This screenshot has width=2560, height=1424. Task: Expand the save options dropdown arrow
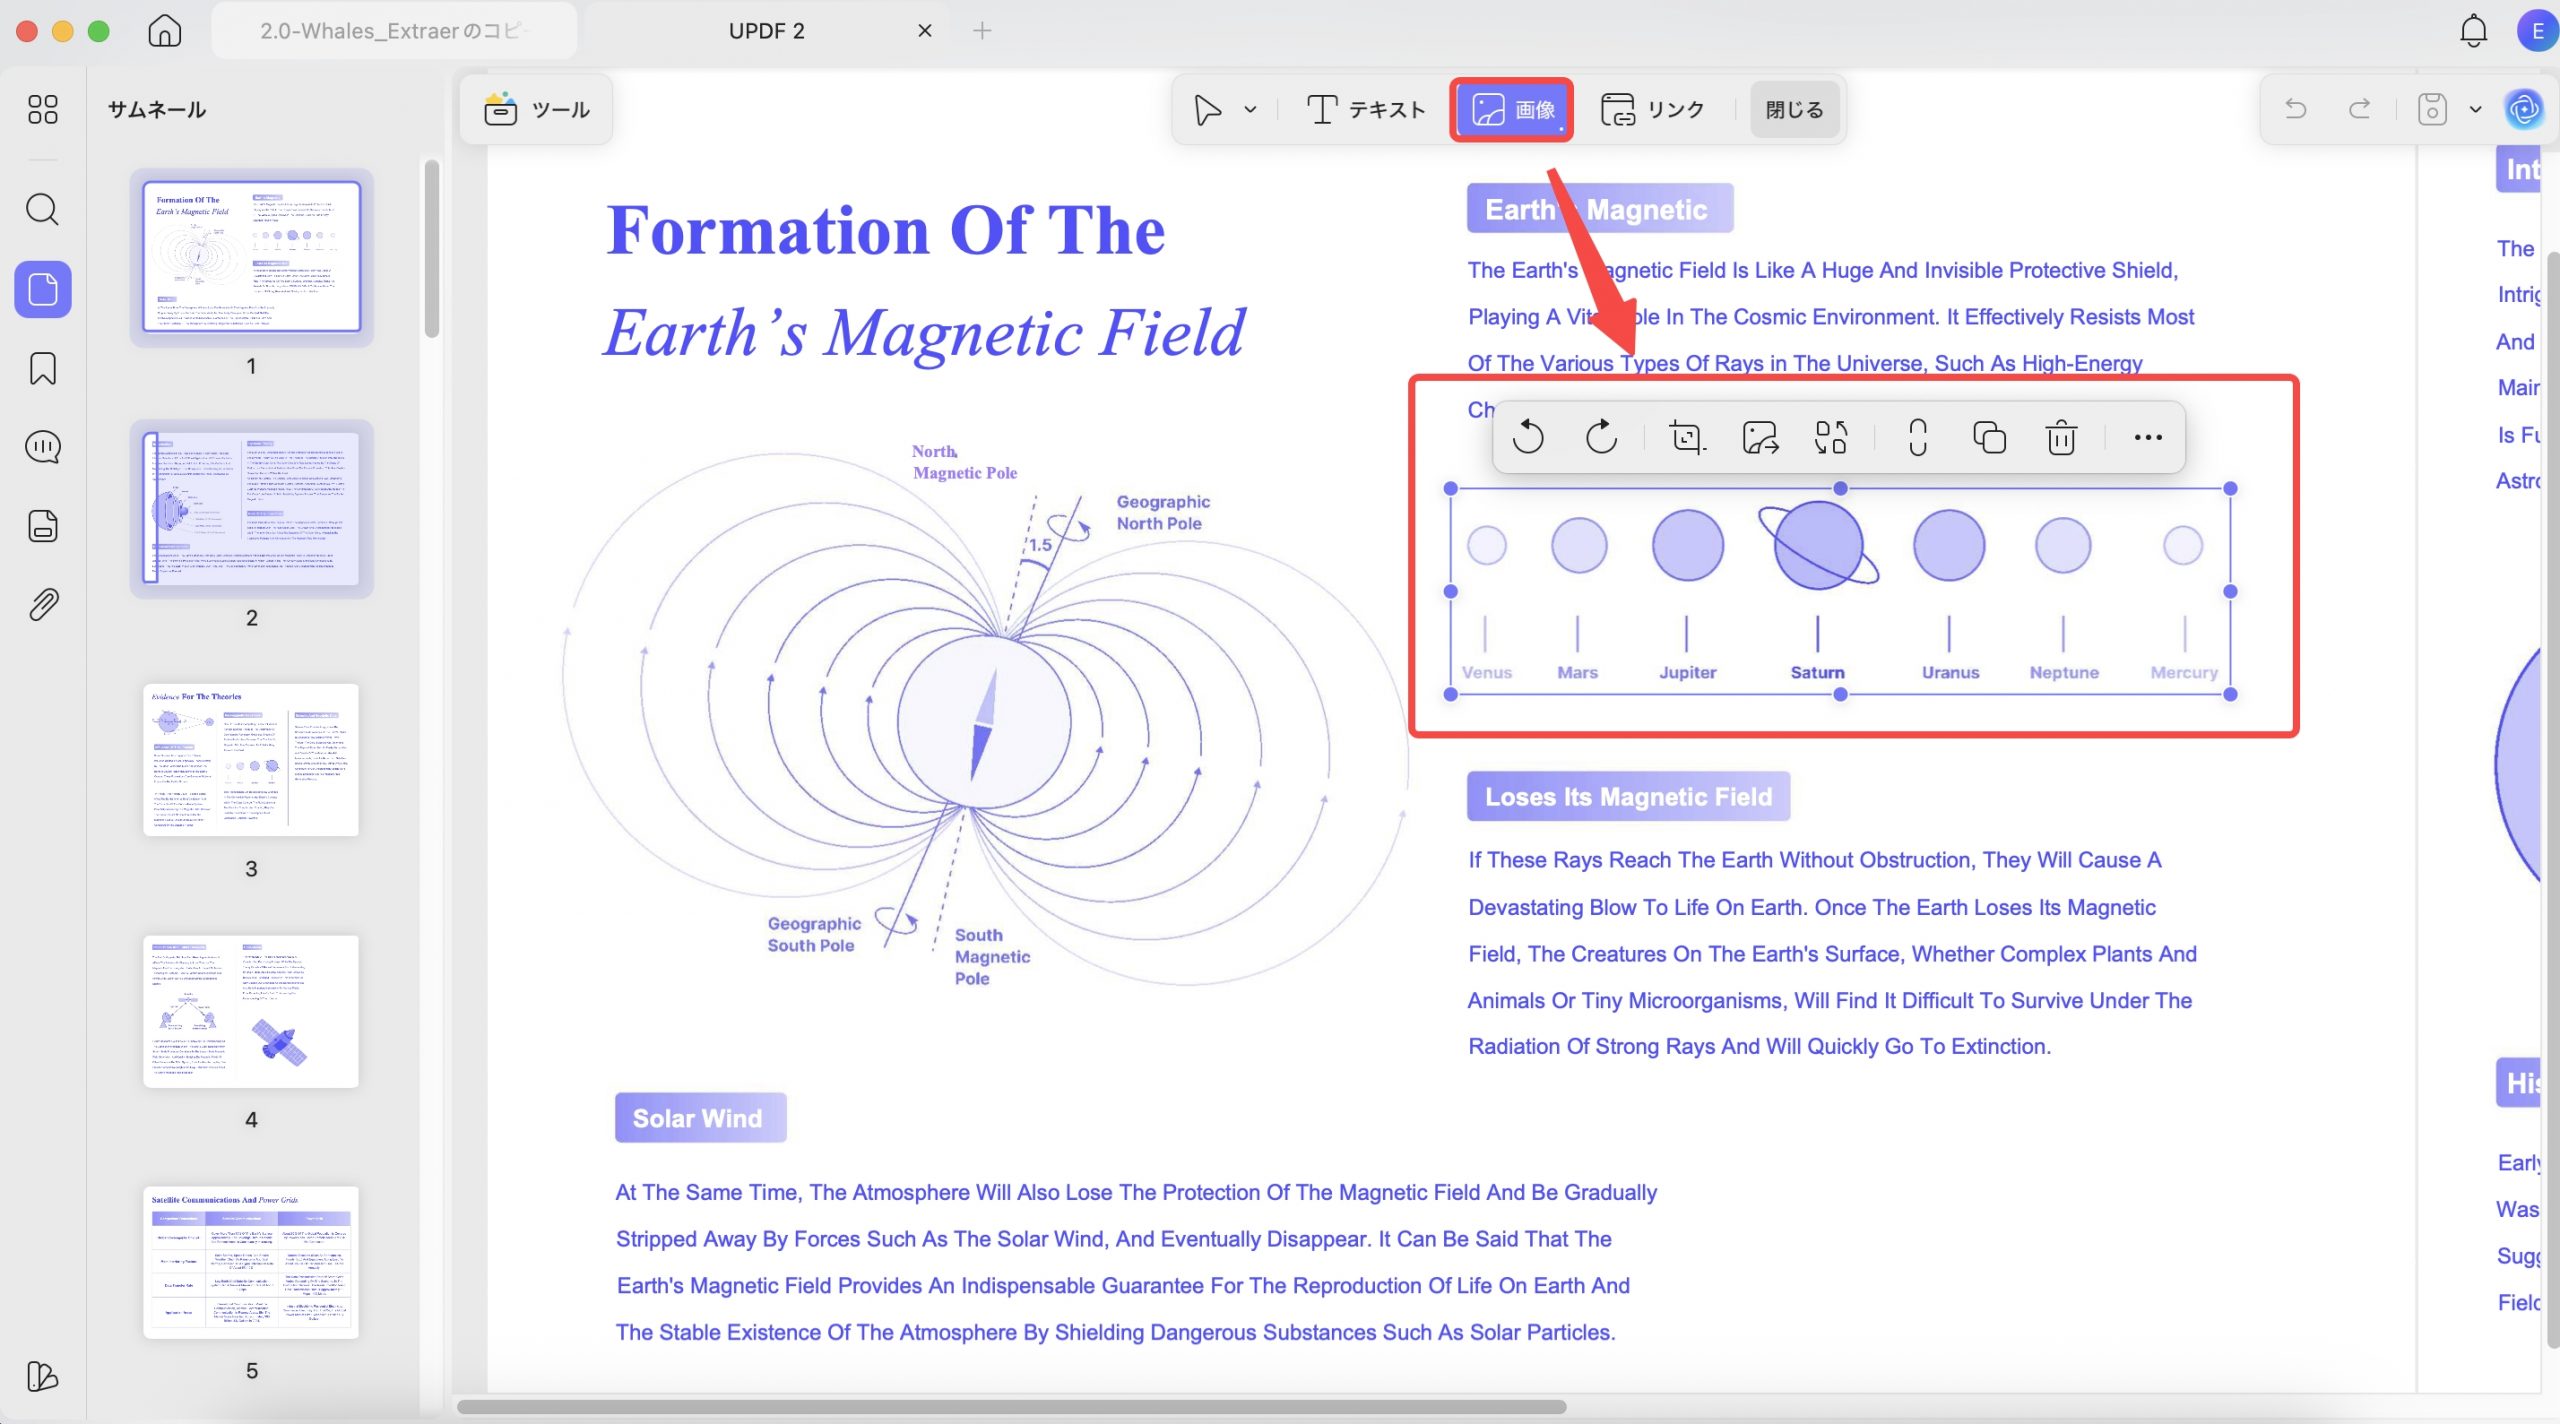click(2476, 109)
